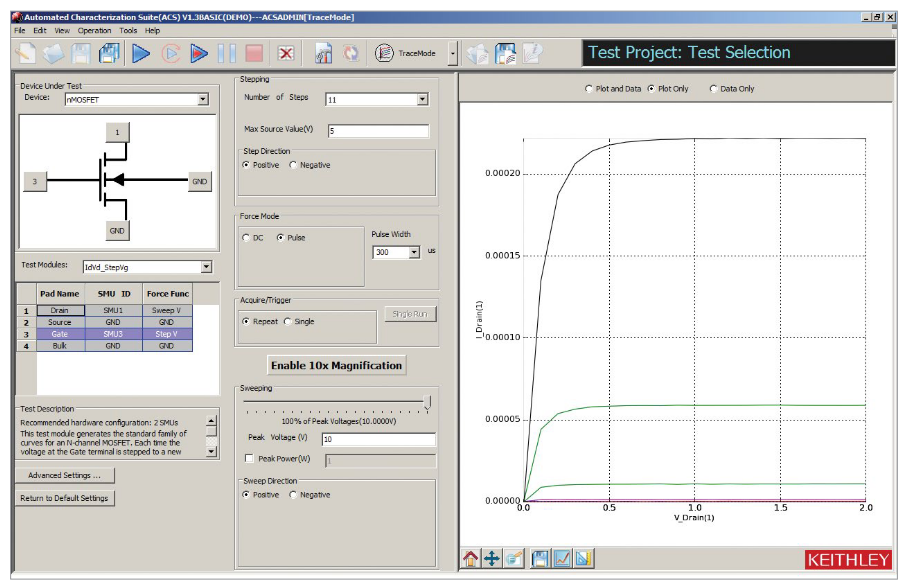Click the Open folder toolbar icon
This screenshot has height=588, width=909.
click(x=53, y=53)
